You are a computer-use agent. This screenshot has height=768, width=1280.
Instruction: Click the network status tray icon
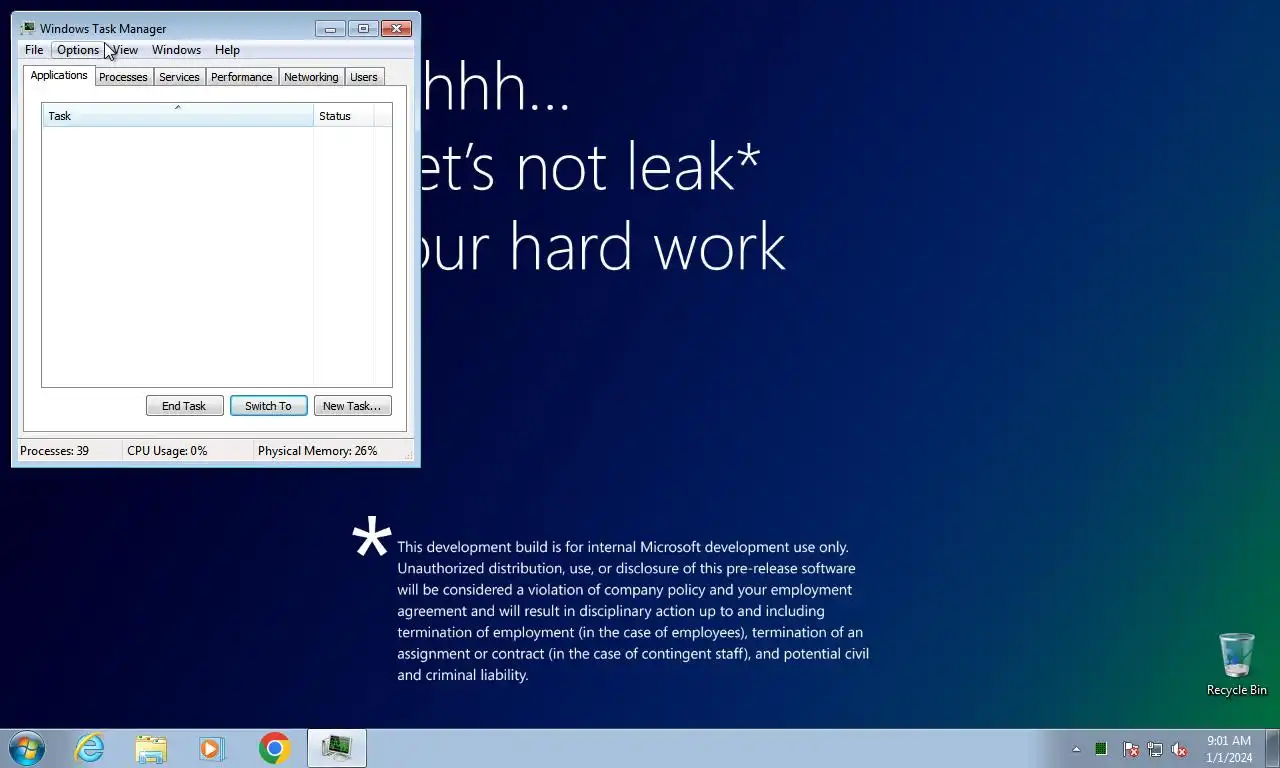[1155, 749]
